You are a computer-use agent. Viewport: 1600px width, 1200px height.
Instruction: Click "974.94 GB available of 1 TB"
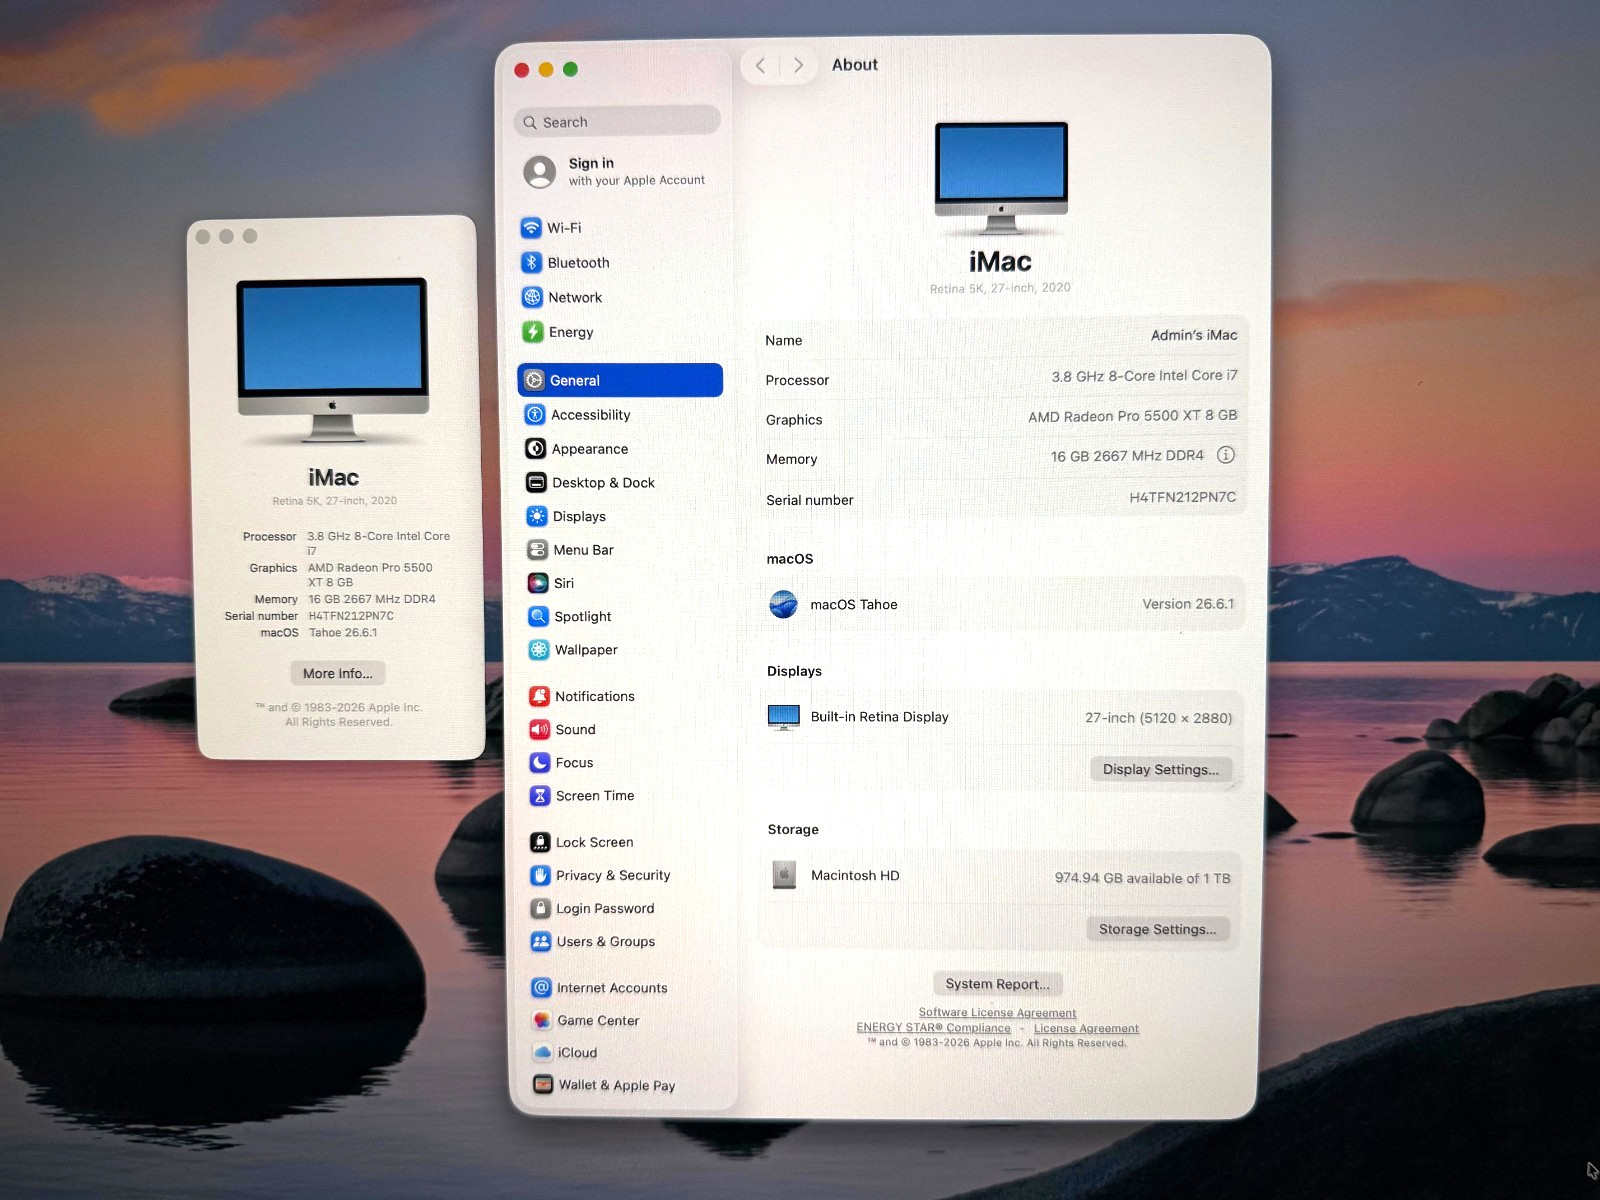click(x=1143, y=878)
